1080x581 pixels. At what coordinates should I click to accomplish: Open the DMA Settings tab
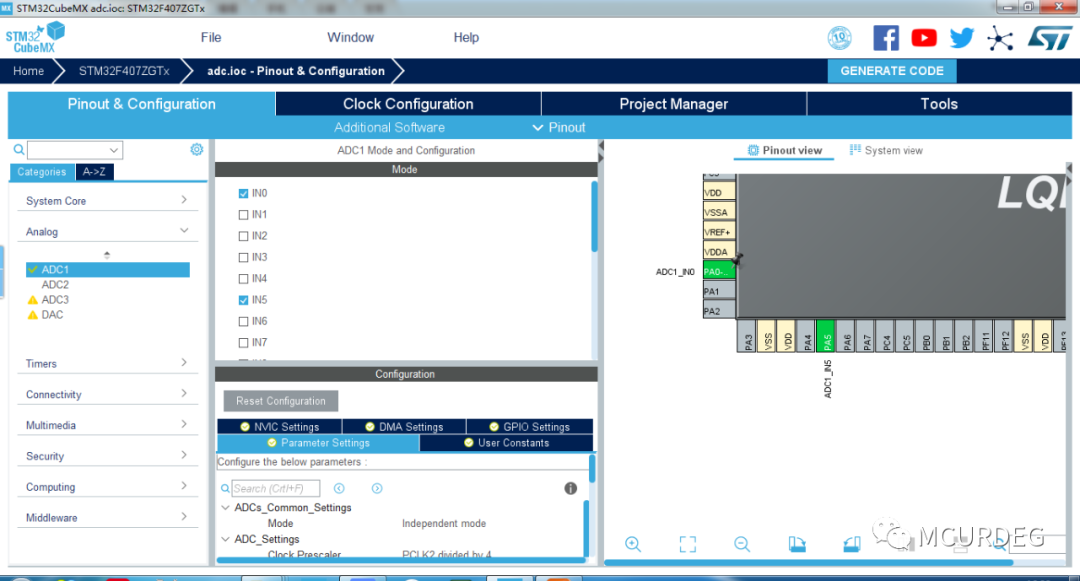(404, 427)
